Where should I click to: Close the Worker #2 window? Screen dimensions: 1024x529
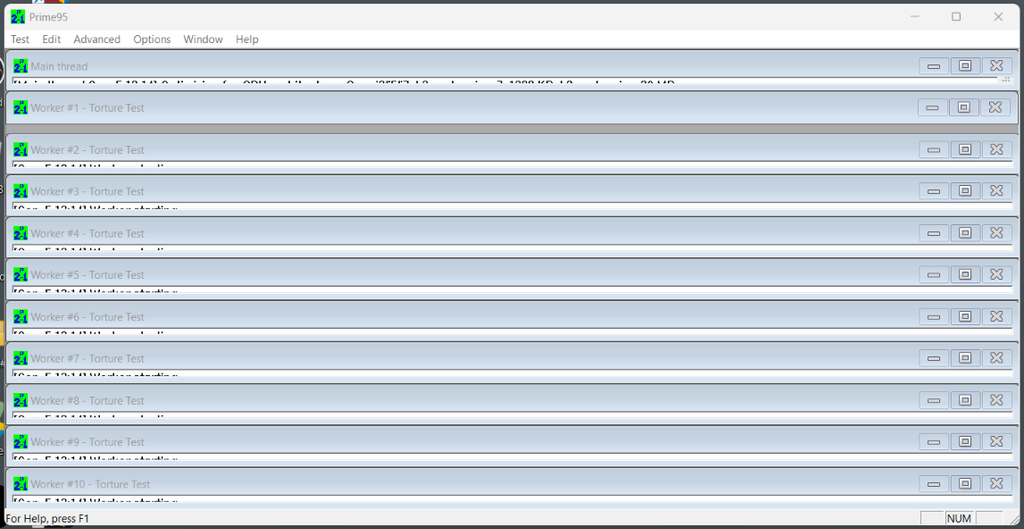click(x=997, y=149)
